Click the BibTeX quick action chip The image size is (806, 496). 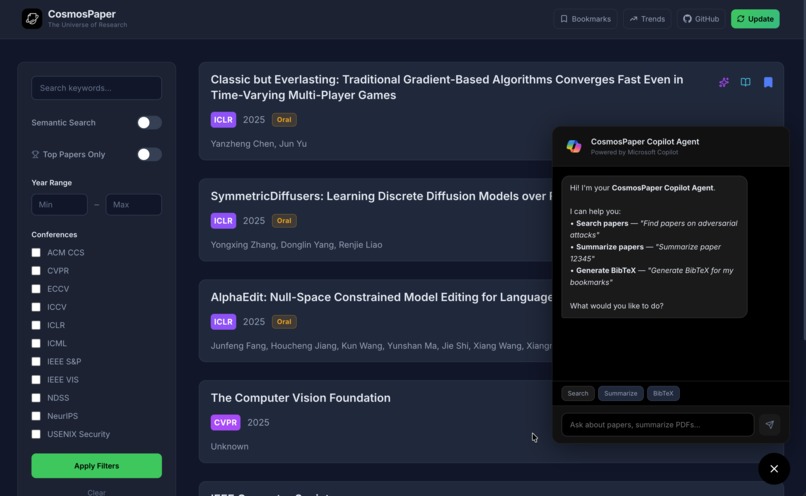click(663, 393)
